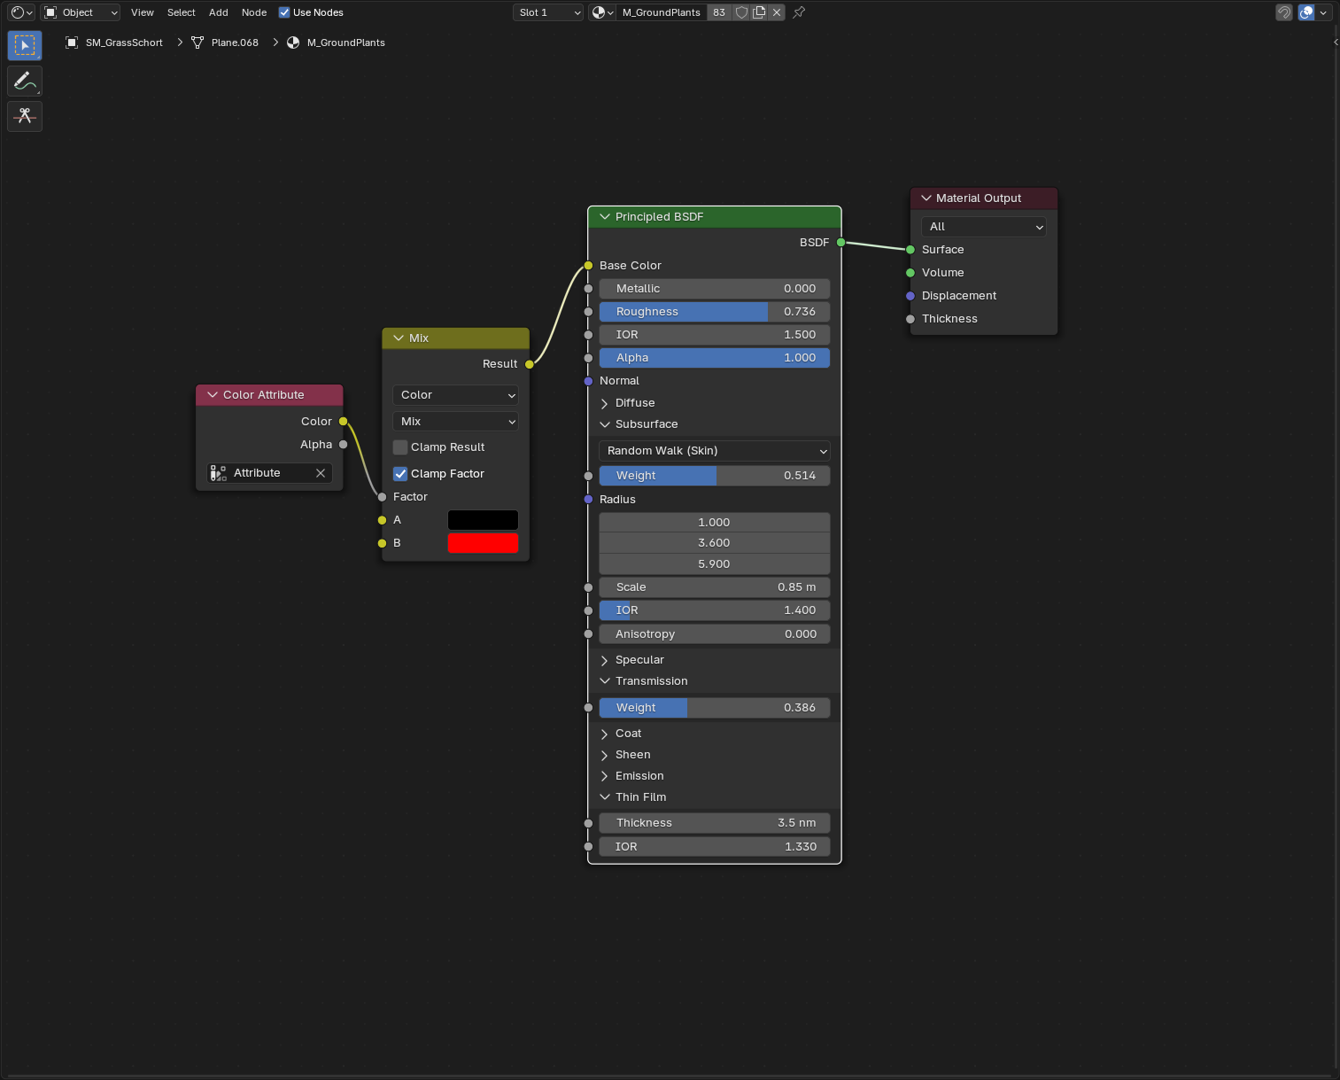Open the Slot 1 dropdown
This screenshot has height=1080, width=1340.
(549, 13)
